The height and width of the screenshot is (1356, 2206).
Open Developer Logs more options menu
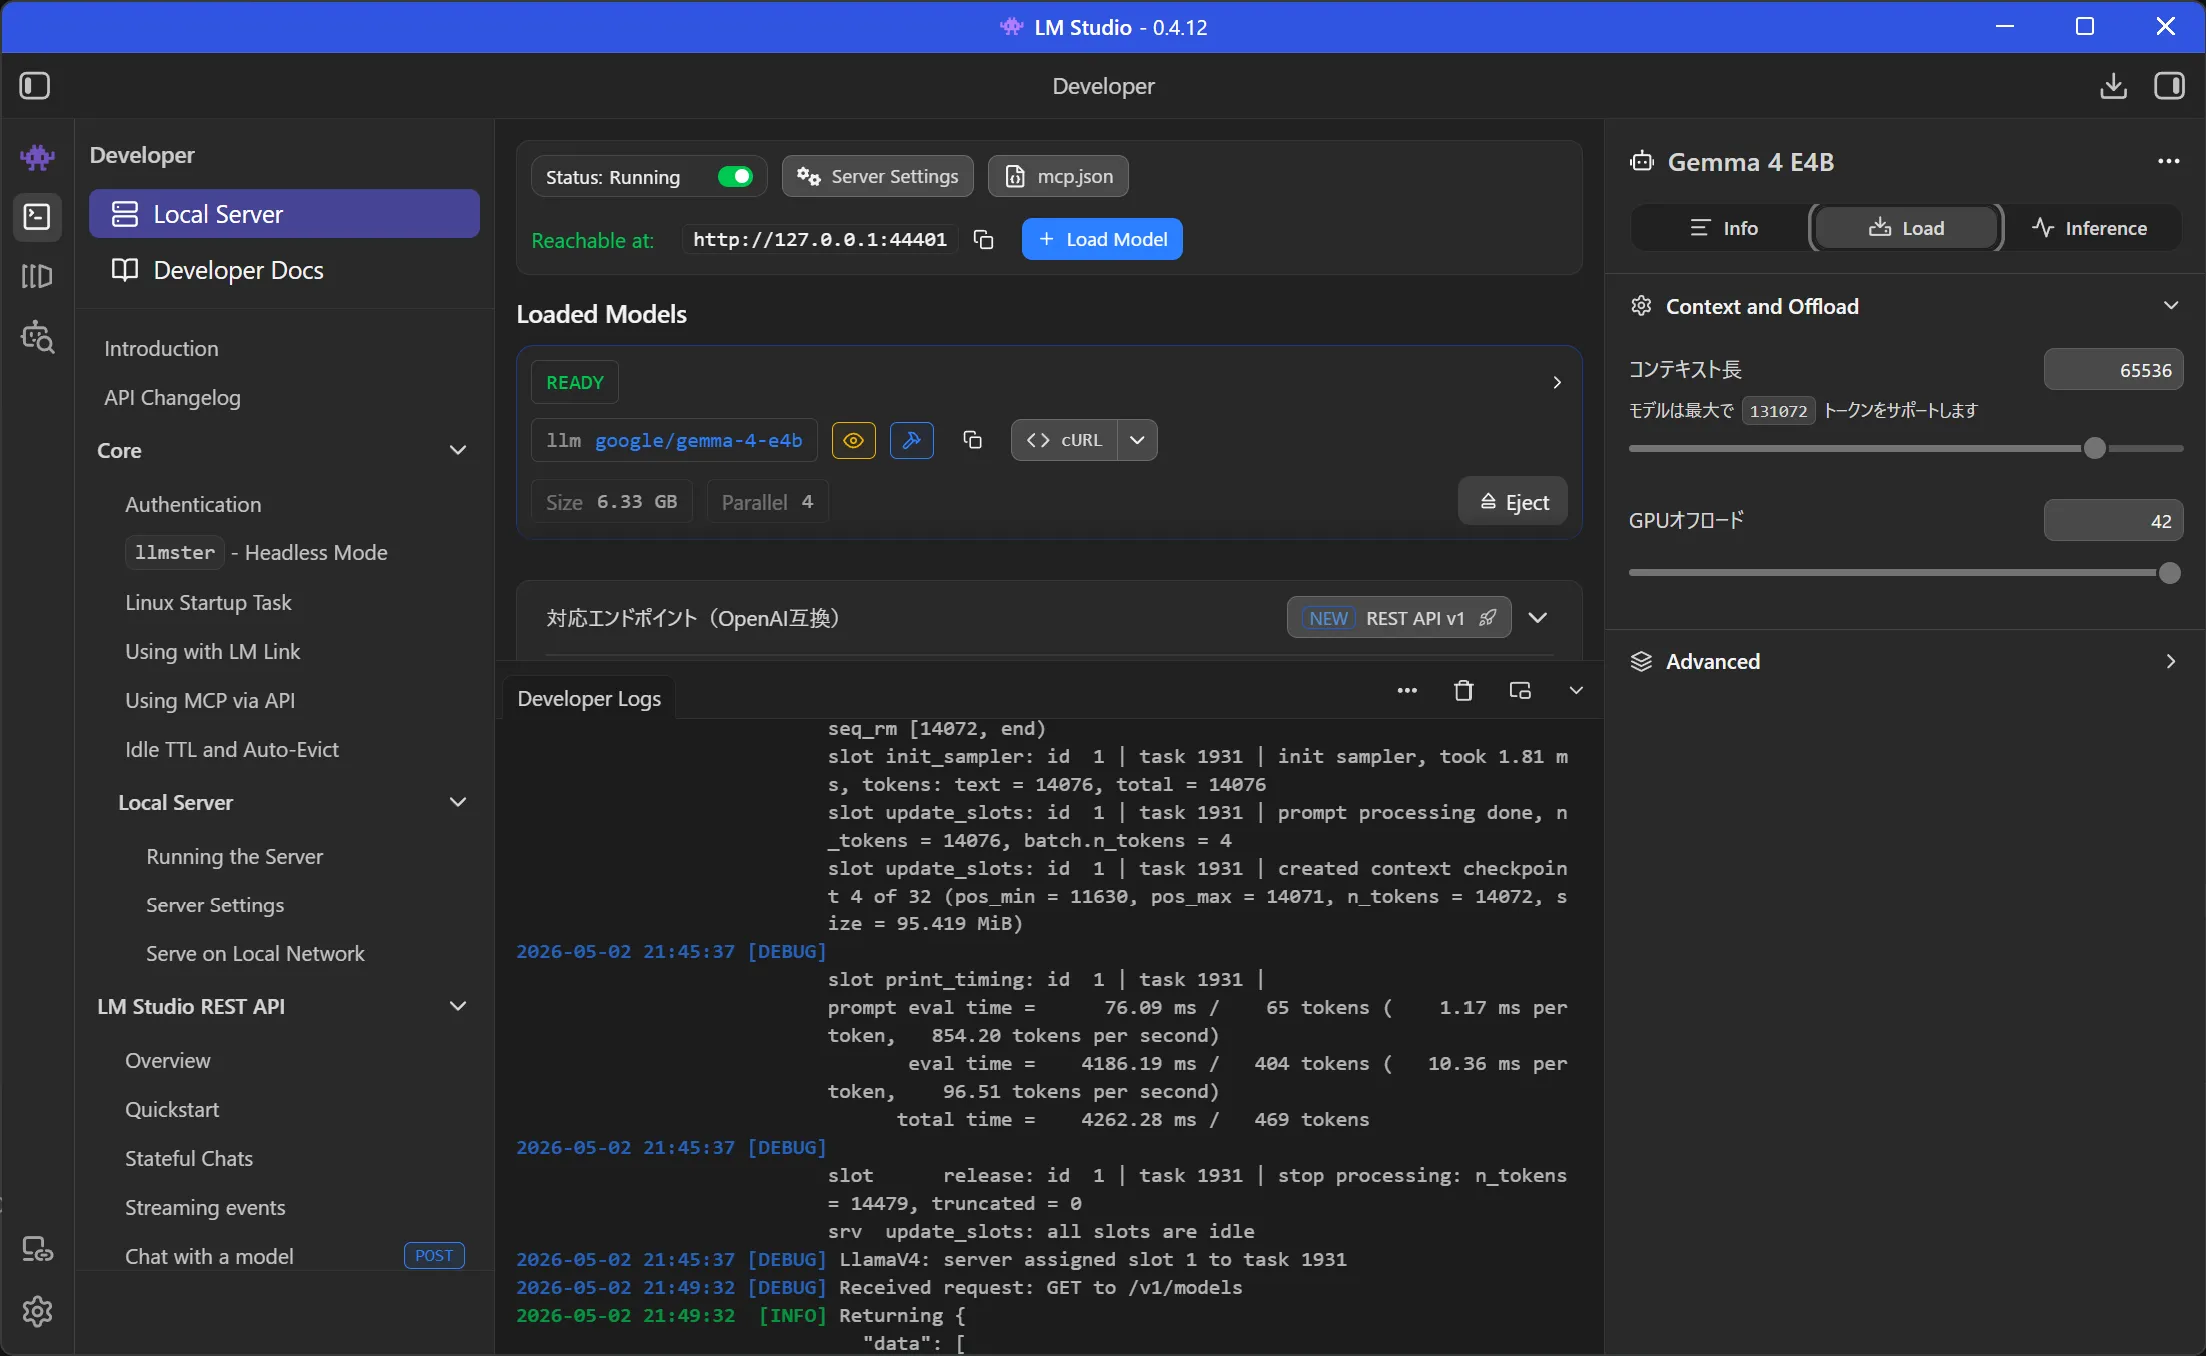[x=1407, y=690]
